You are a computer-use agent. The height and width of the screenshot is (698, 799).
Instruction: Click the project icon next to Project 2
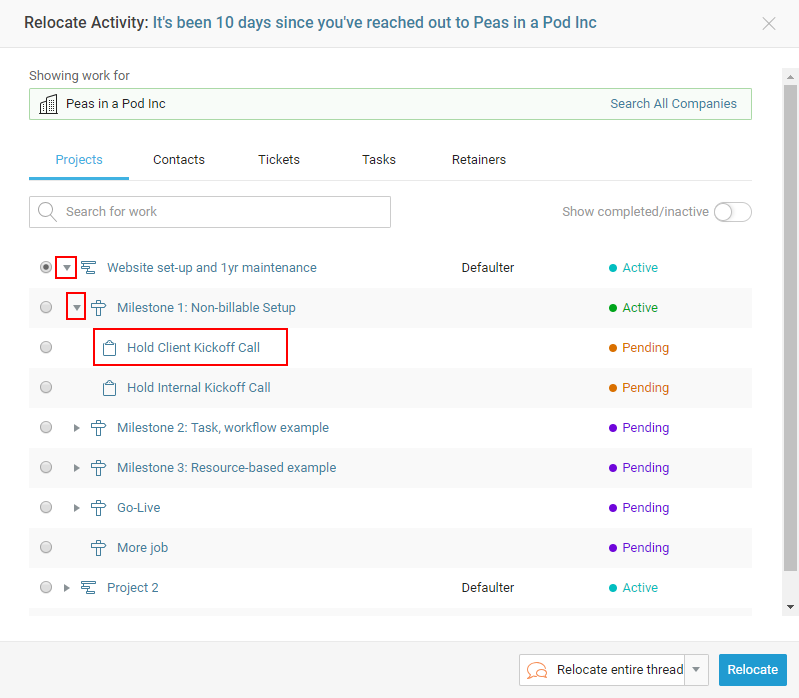click(89, 588)
